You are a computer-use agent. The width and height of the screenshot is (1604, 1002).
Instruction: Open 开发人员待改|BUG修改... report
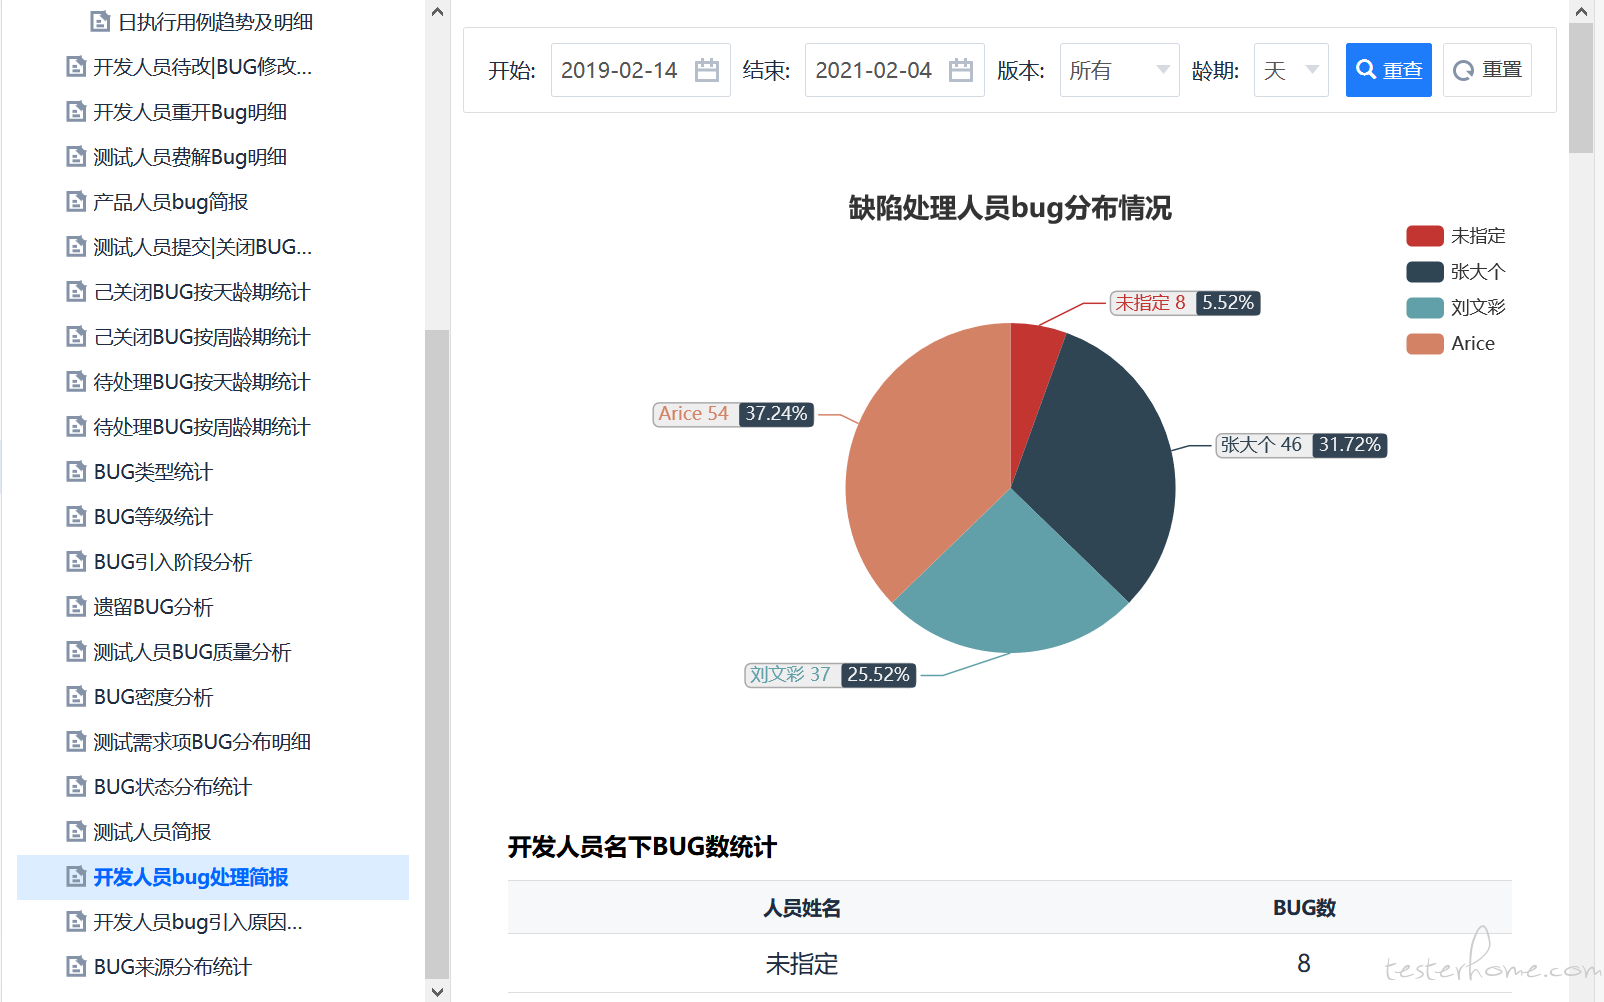click(202, 67)
